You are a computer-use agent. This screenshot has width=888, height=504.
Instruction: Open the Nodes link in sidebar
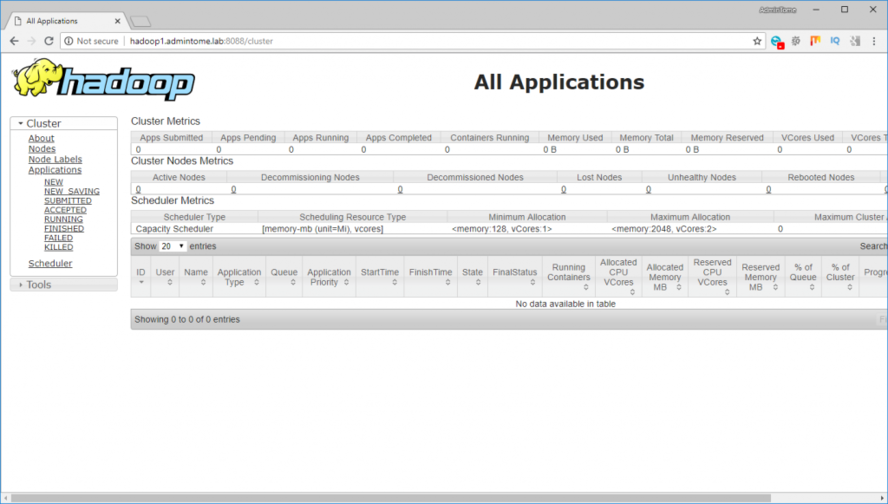point(42,149)
